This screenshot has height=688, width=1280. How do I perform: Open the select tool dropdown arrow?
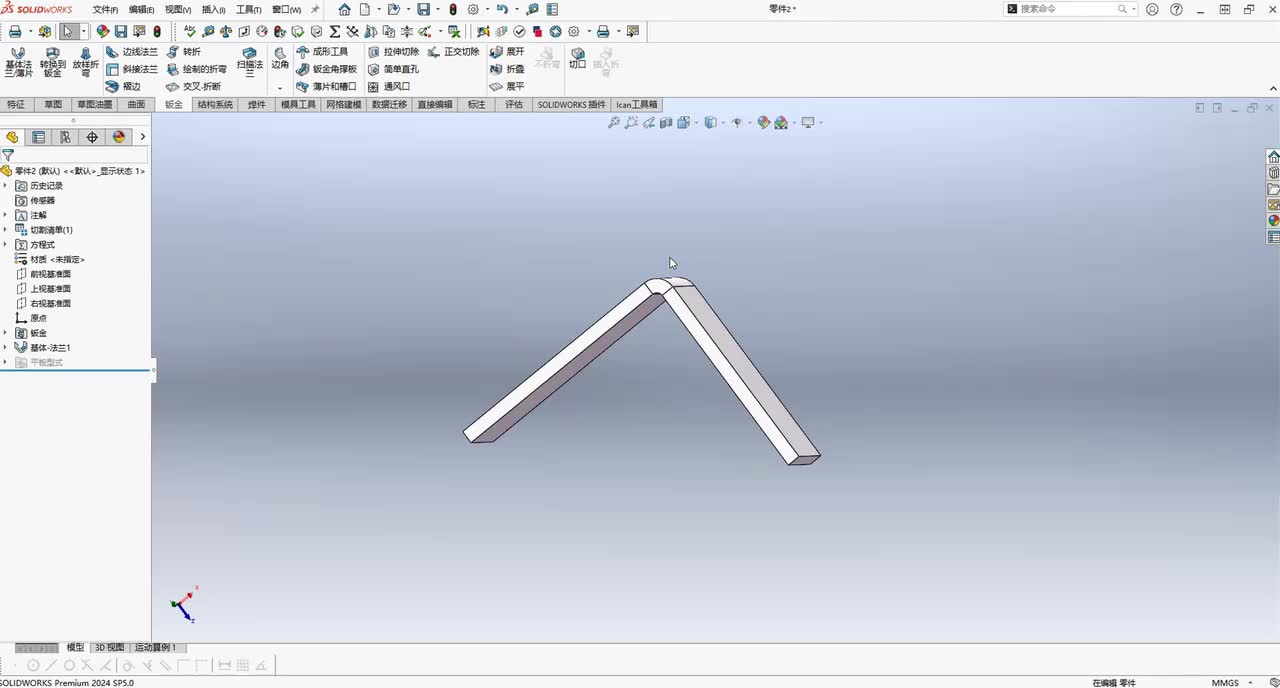click(83, 32)
